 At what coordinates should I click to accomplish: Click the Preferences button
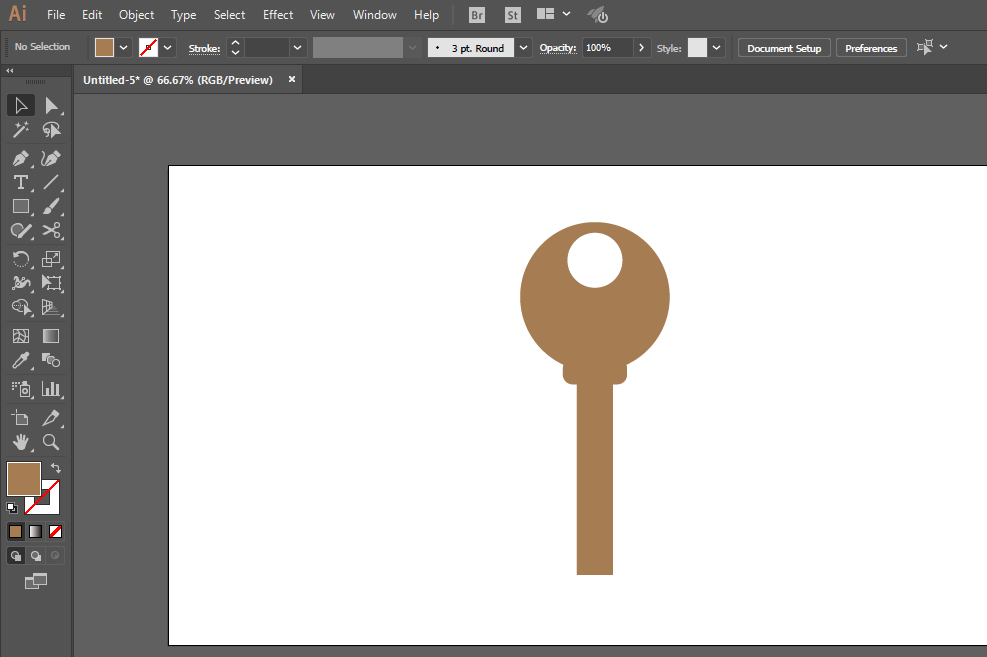coord(871,48)
